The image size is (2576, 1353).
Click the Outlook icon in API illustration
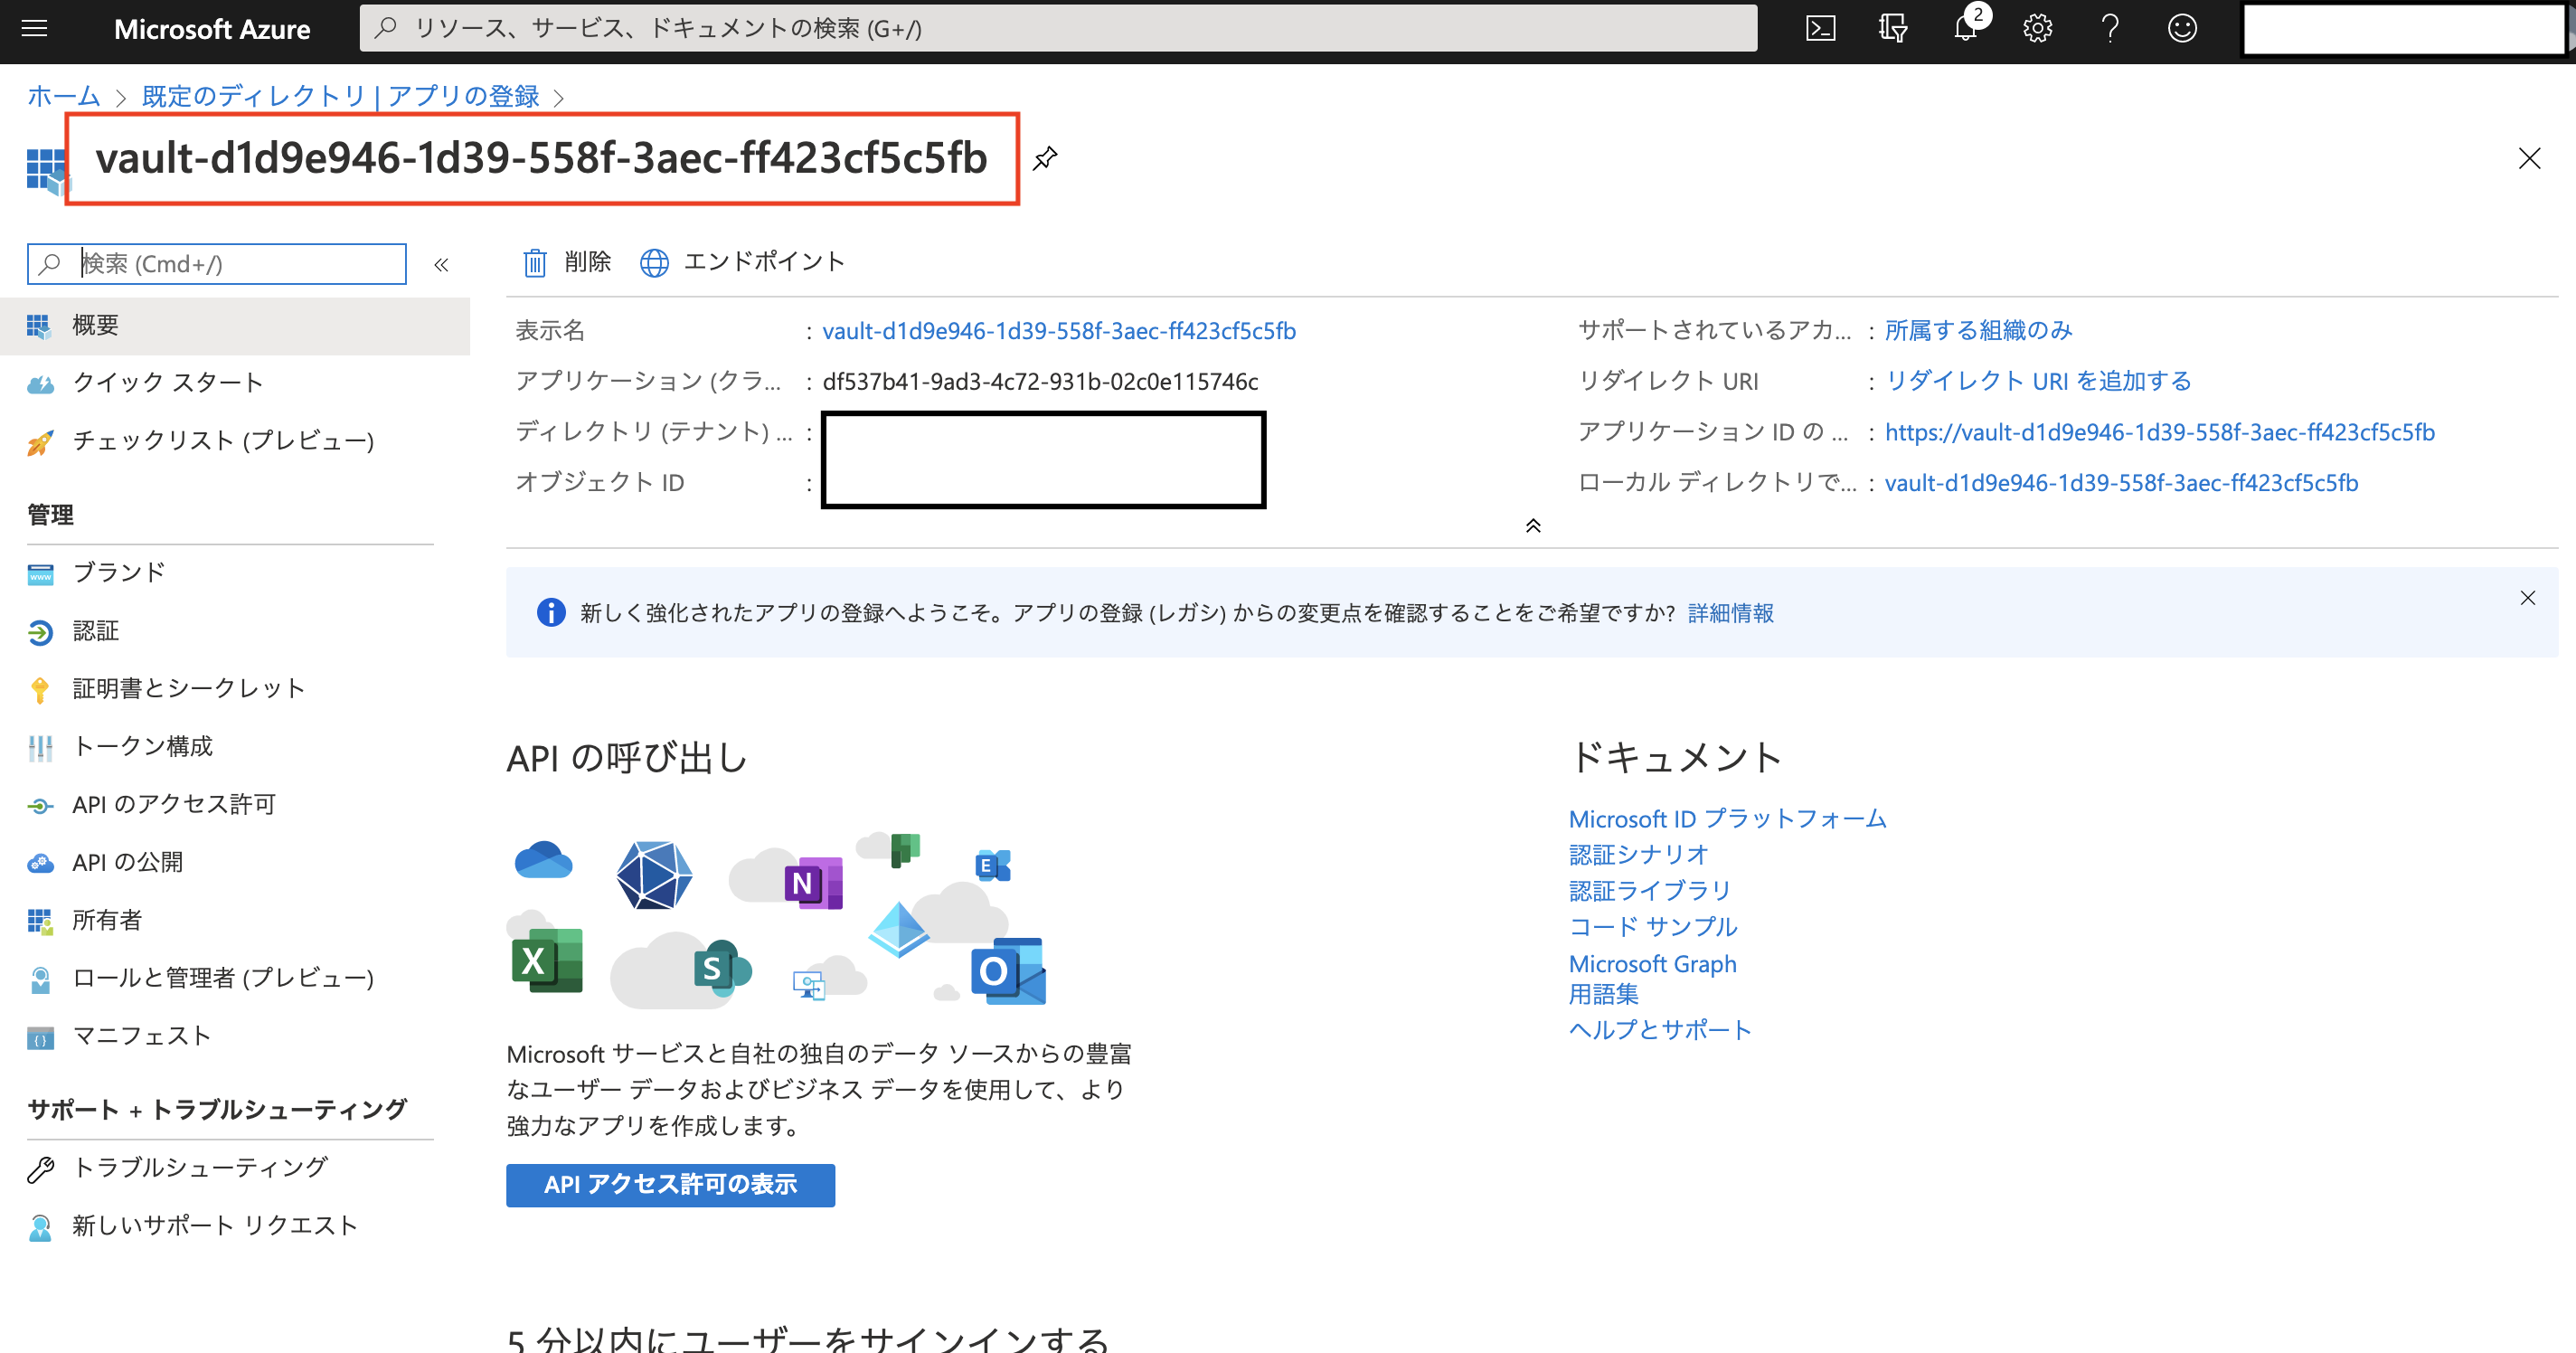click(x=1008, y=971)
